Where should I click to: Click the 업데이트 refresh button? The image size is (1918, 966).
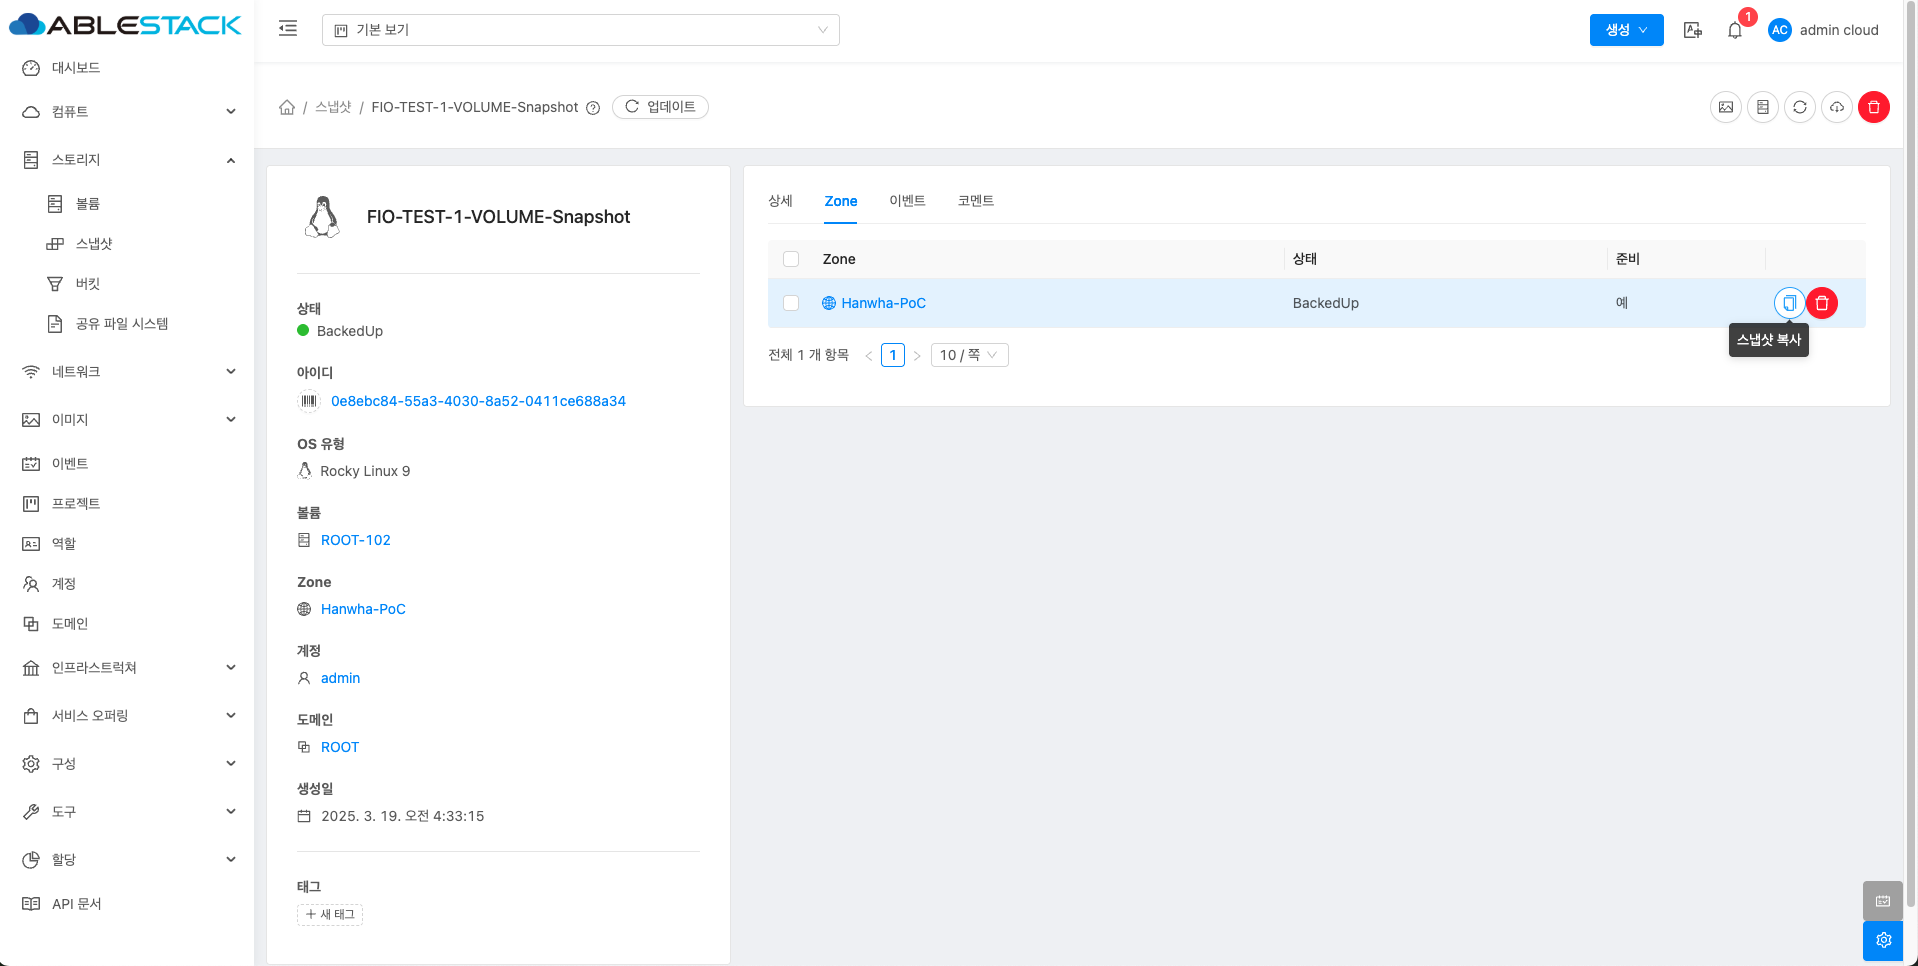point(660,107)
